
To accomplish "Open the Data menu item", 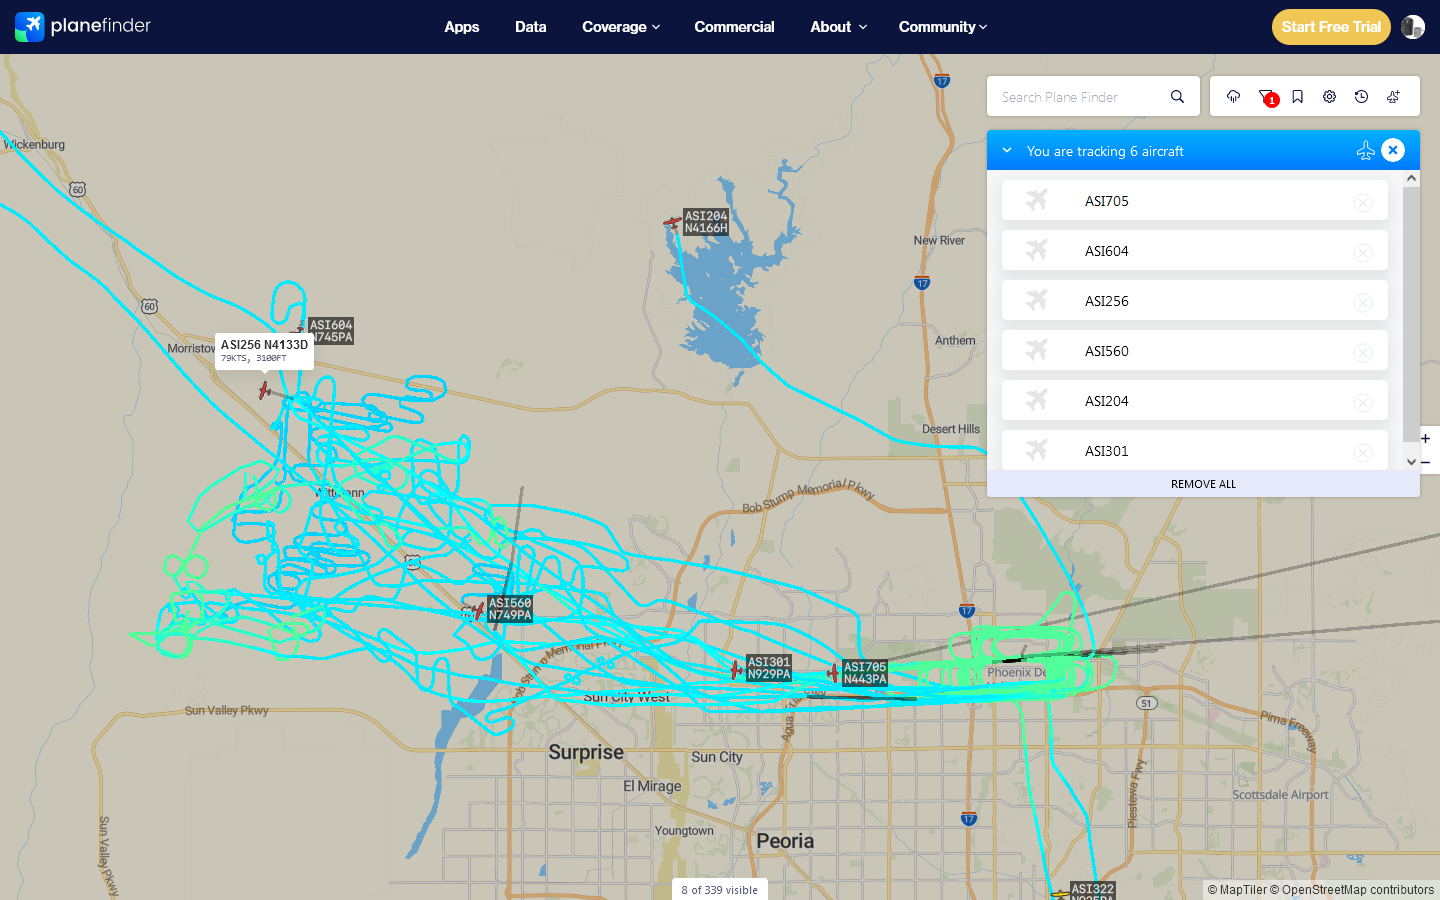I will point(531,27).
